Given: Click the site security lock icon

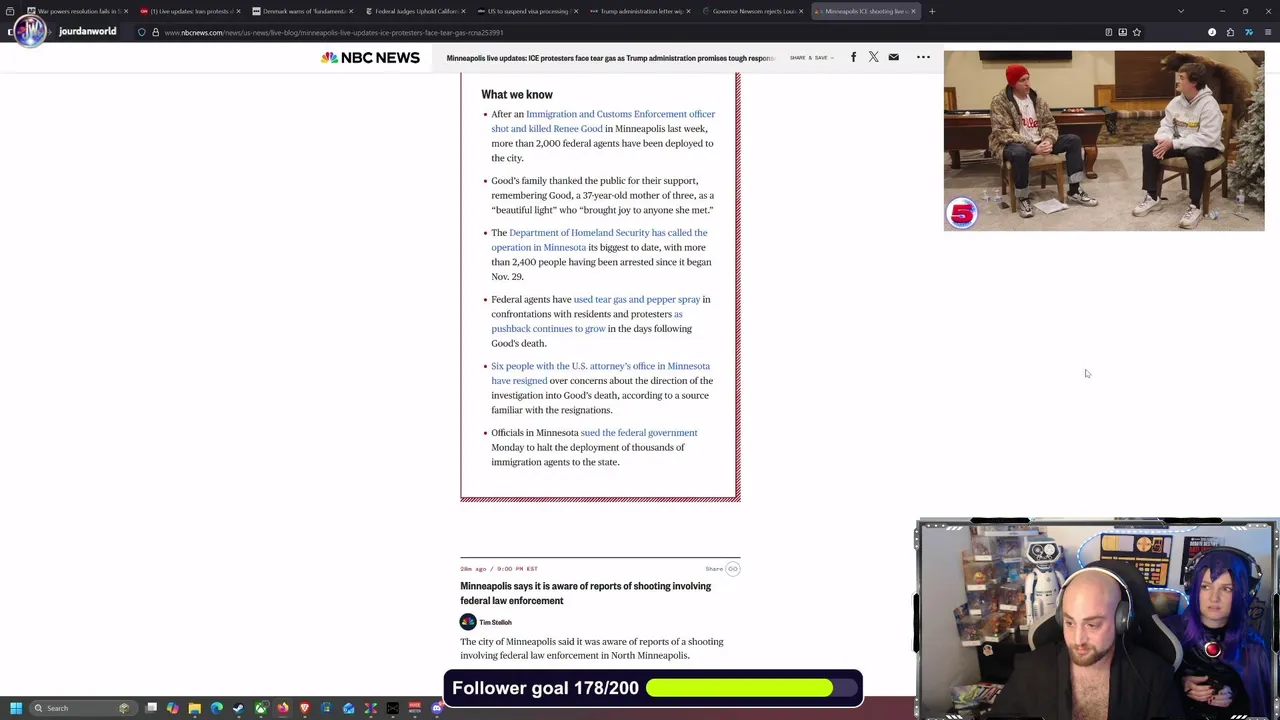Looking at the screenshot, I should point(155,32).
